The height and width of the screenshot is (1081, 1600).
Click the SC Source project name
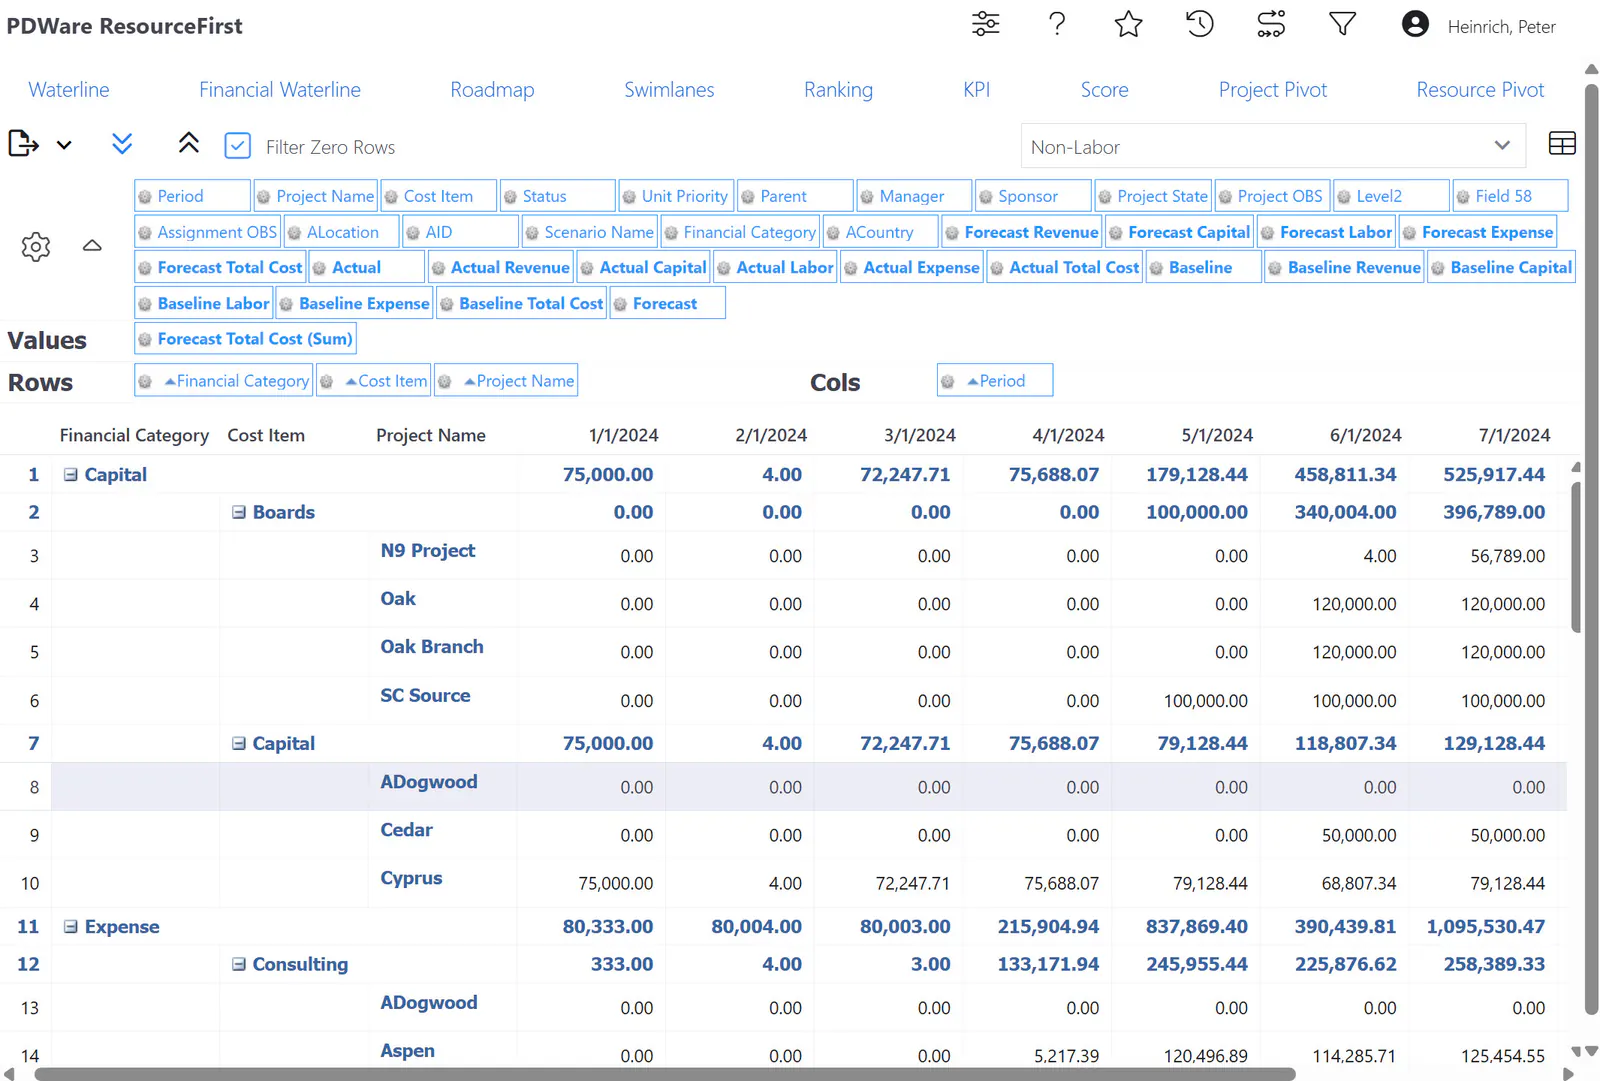coord(425,696)
